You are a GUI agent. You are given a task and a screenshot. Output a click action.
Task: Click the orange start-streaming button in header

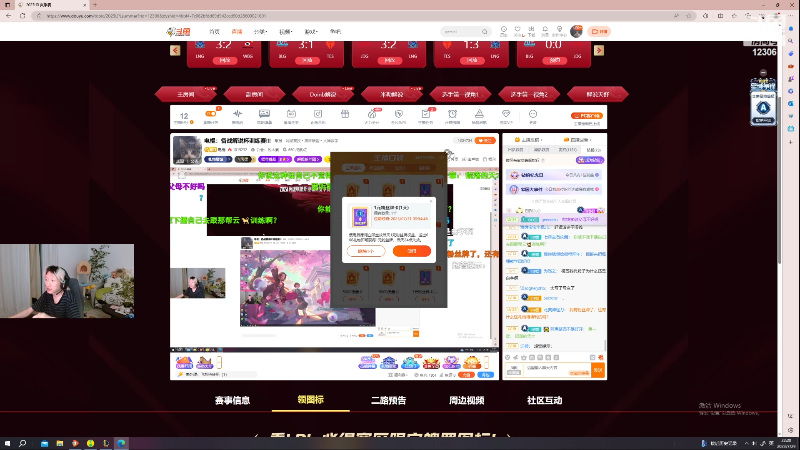599,32
